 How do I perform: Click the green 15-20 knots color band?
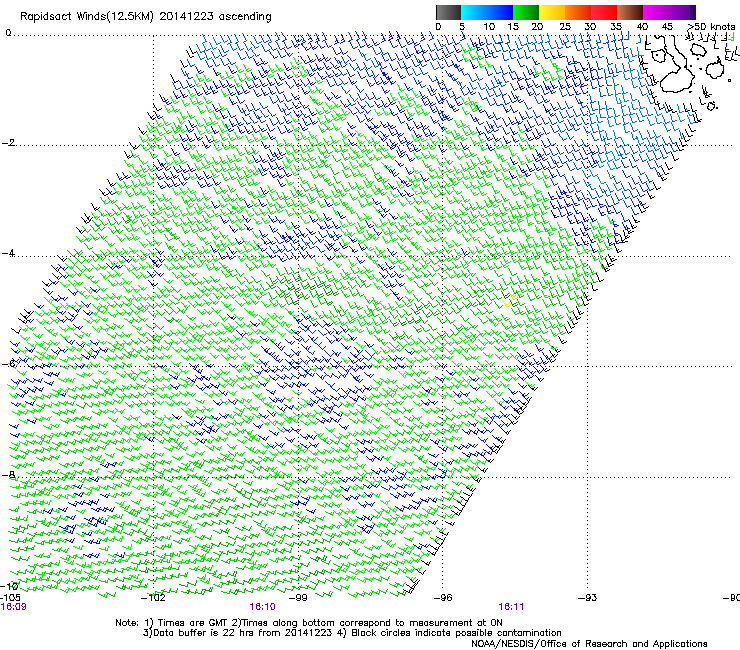(x=526, y=12)
